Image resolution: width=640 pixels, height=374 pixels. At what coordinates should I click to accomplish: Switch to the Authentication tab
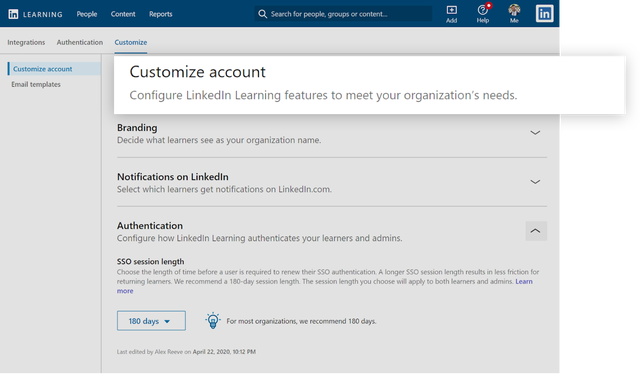[80, 42]
